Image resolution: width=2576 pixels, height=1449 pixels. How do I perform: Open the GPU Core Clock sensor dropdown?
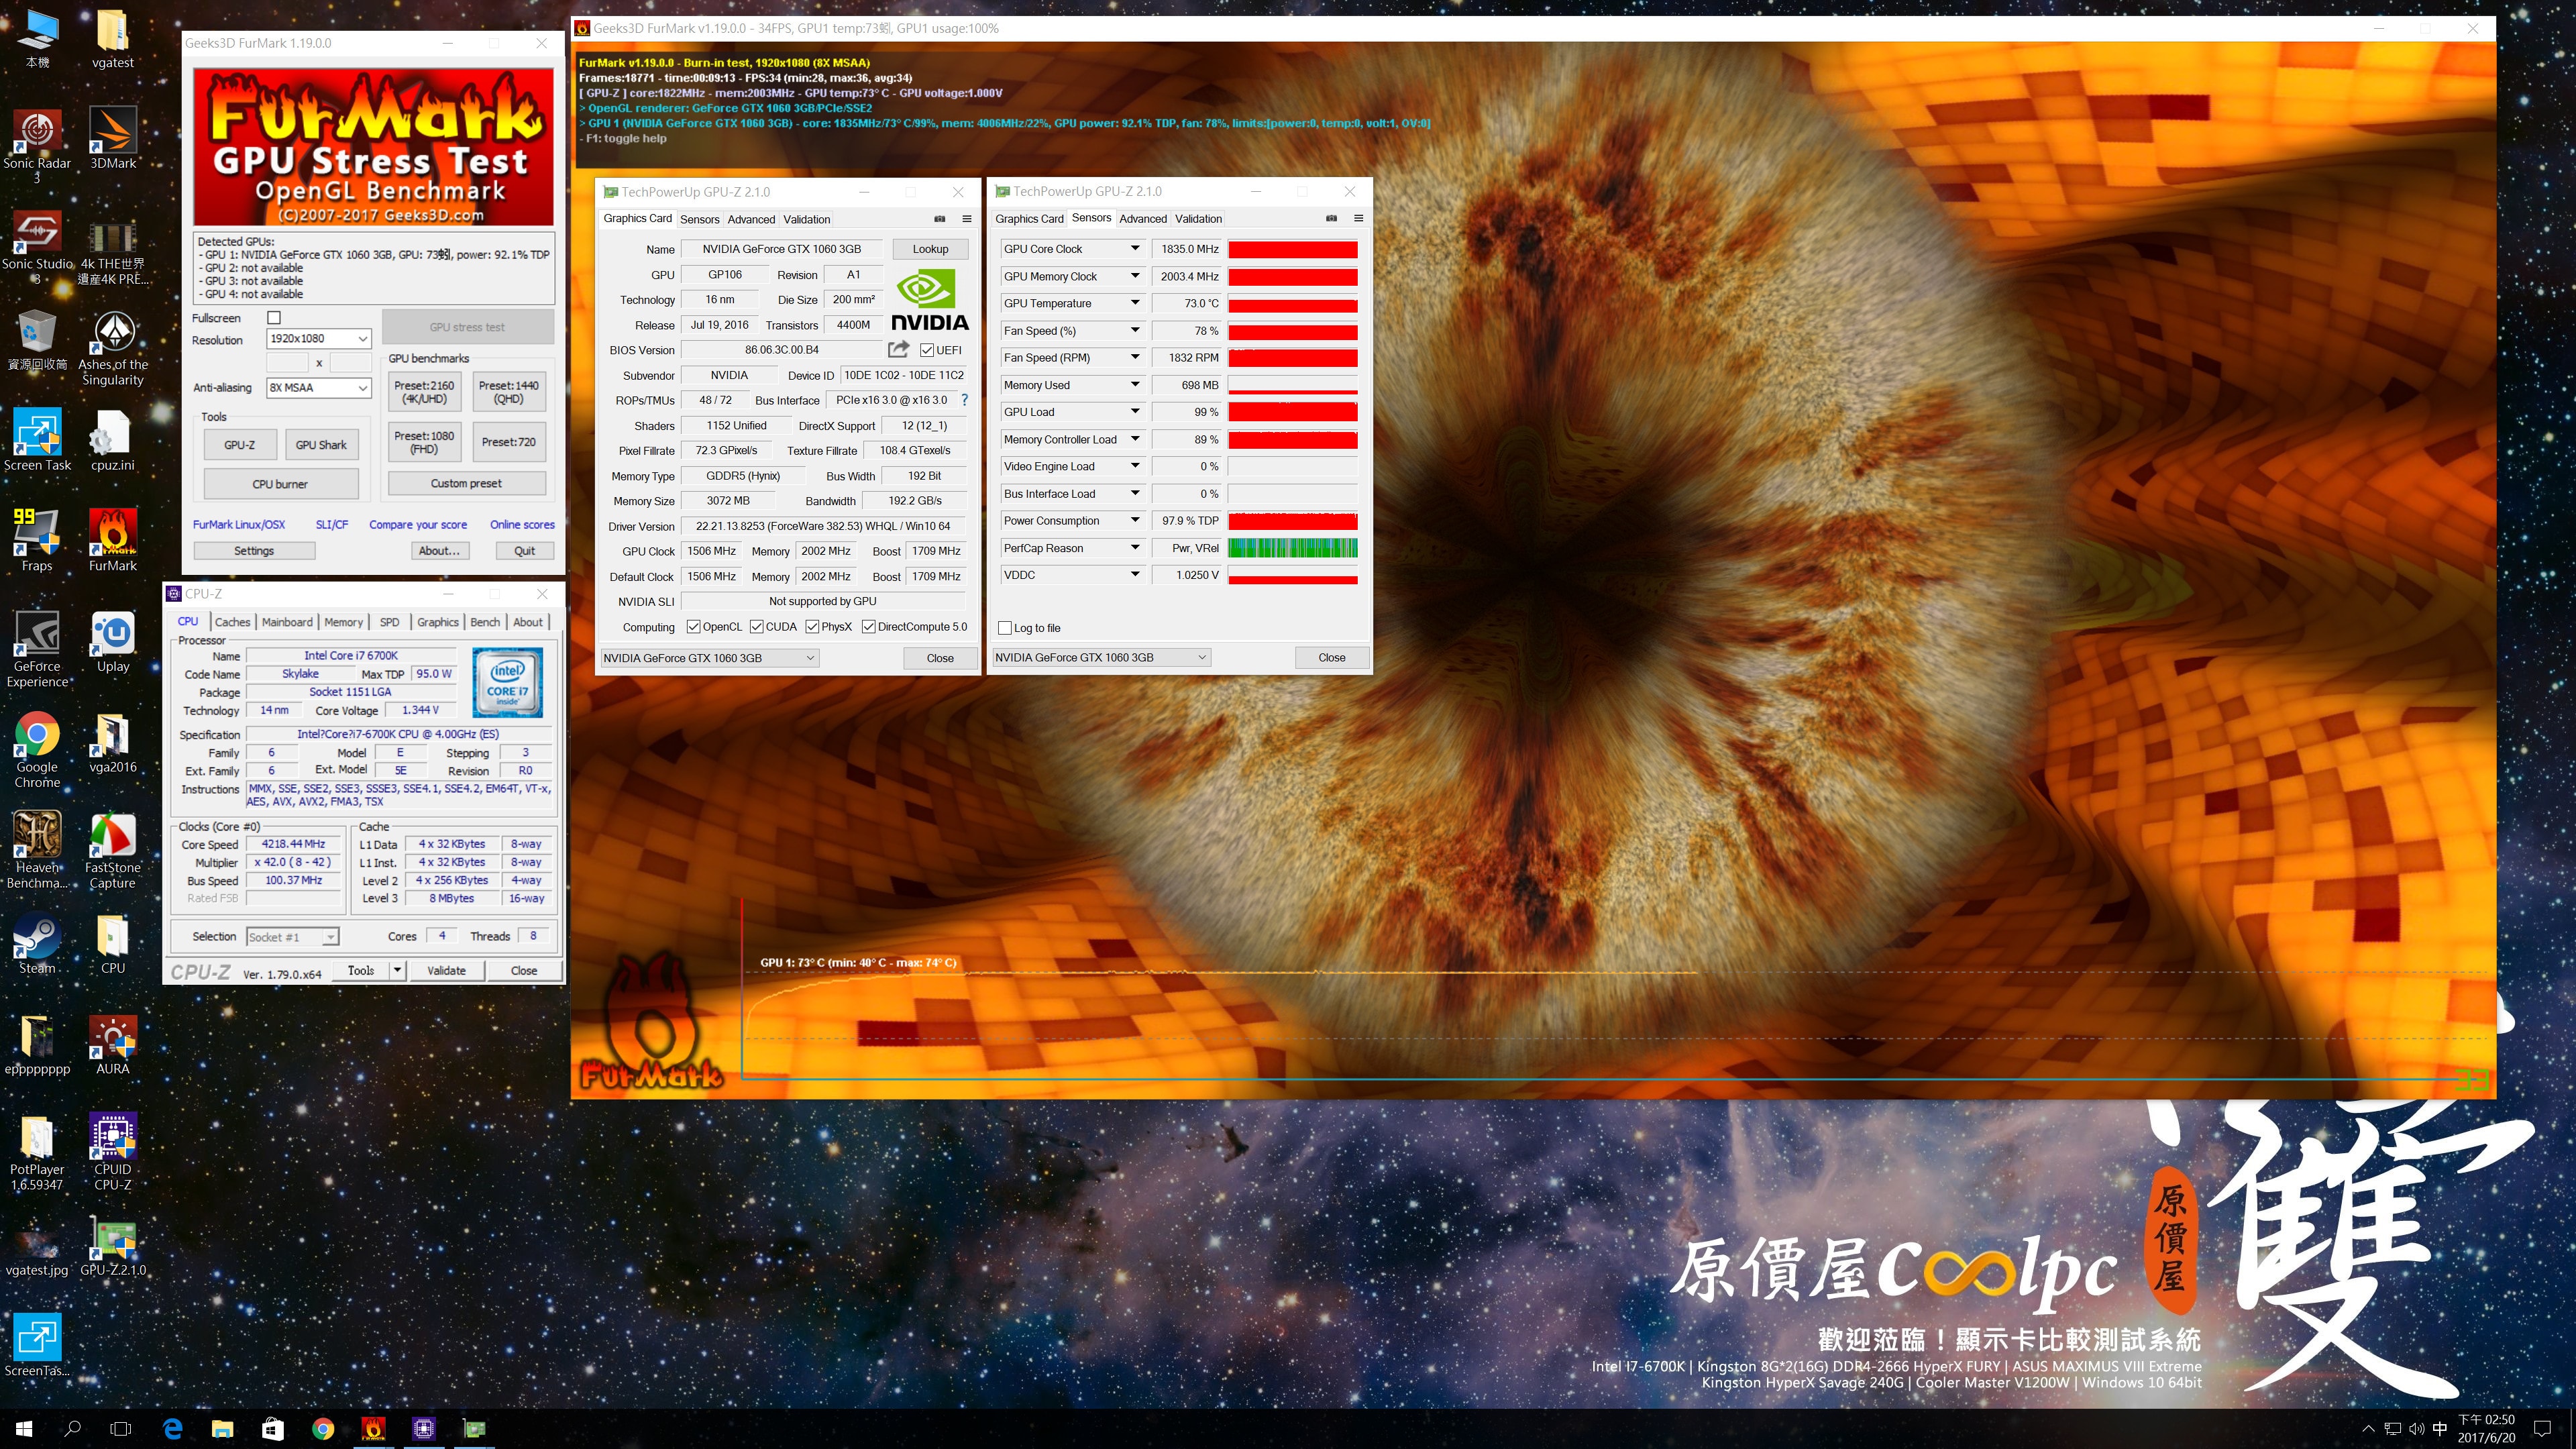tap(1135, 249)
